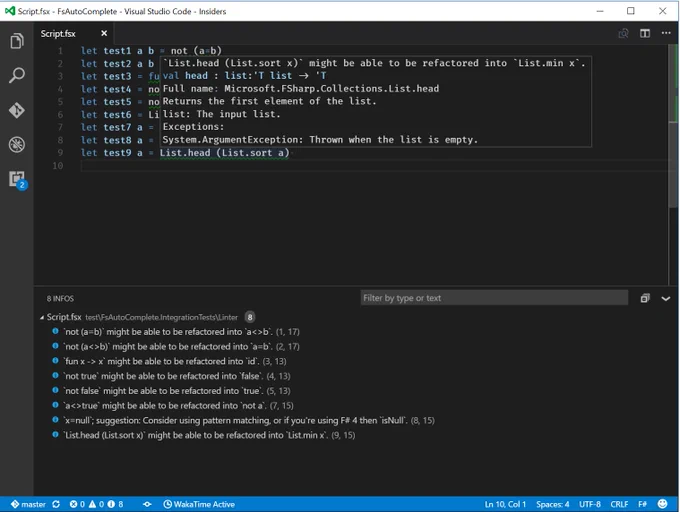Click List.head on line 9 of code
680x512 pixels.
(x=185, y=153)
